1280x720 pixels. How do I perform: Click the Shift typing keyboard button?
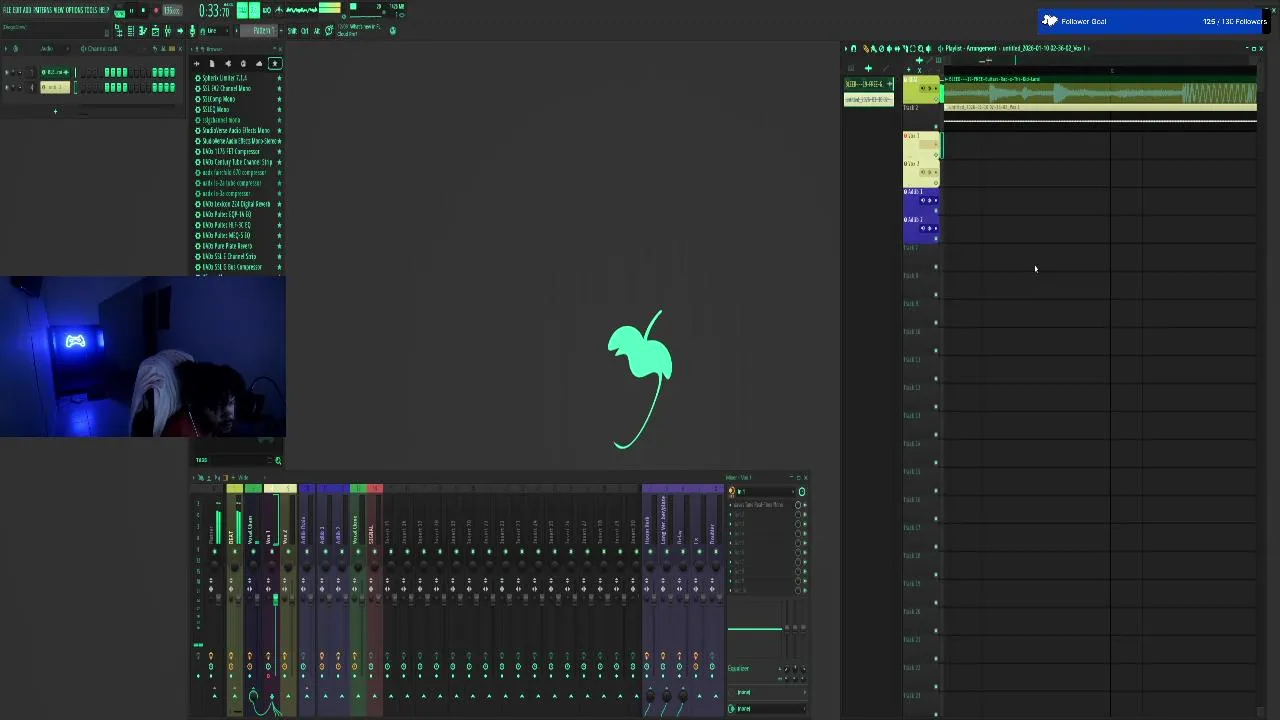pyautogui.click(x=292, y=31)
